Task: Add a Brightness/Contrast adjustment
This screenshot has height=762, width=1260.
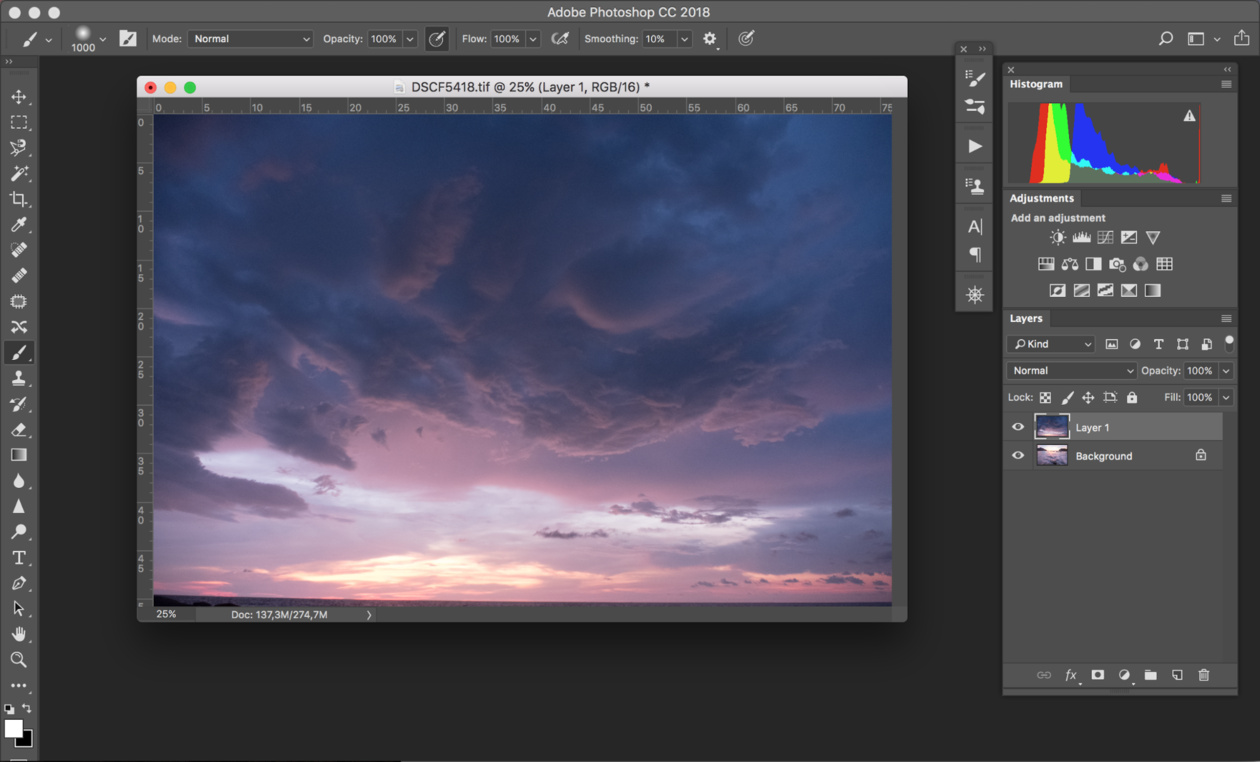Action: (x=1057, y=238)
